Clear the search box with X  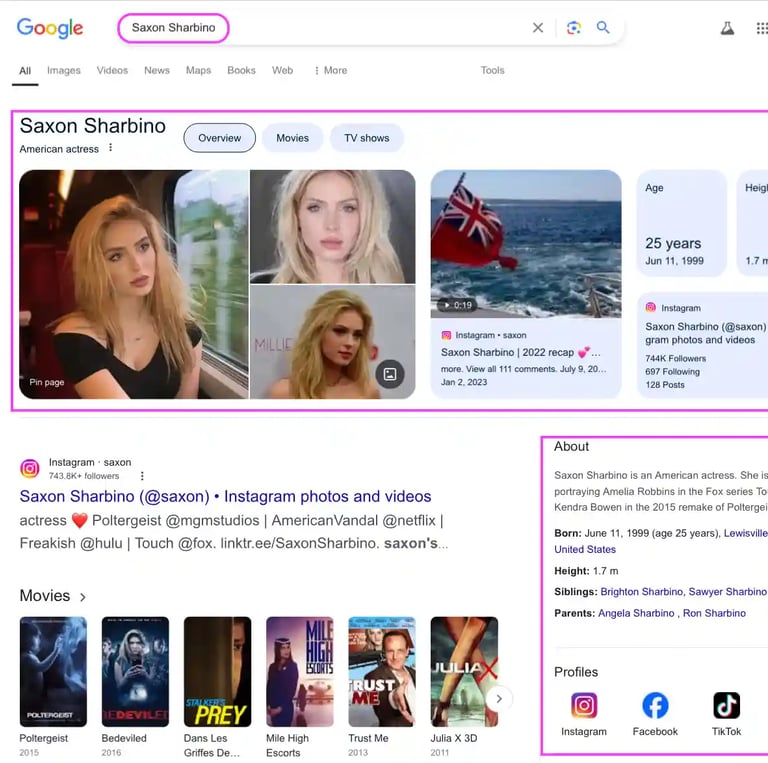[x=538, y=28]
